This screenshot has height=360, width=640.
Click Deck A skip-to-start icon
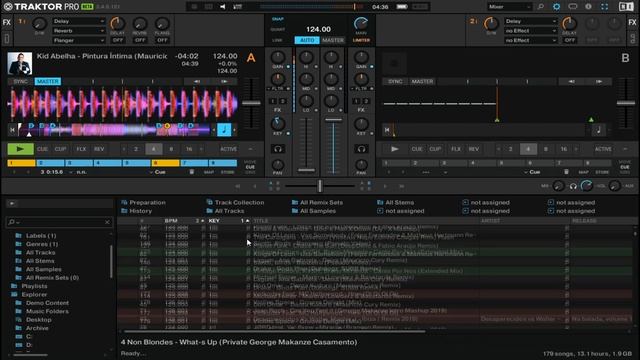point(13,130)
